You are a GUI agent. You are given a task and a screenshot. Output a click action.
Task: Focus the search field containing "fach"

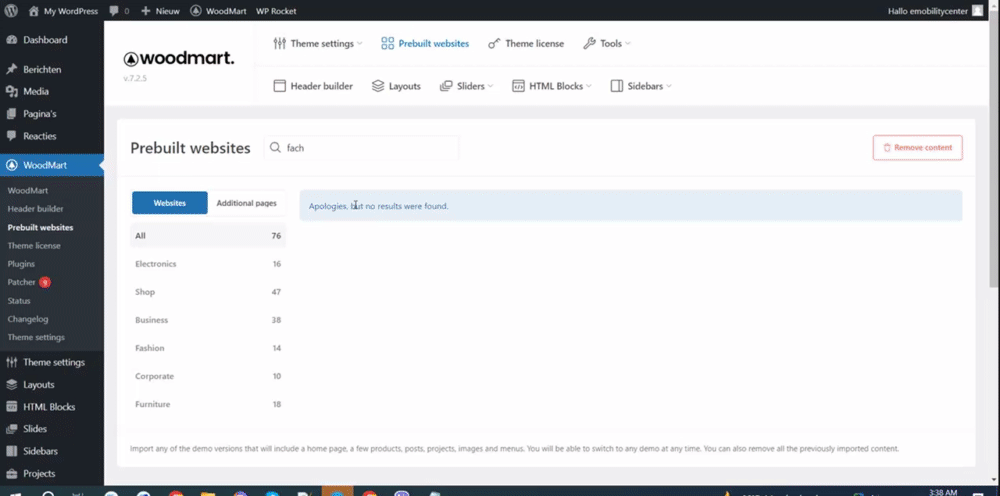point(362,147)
